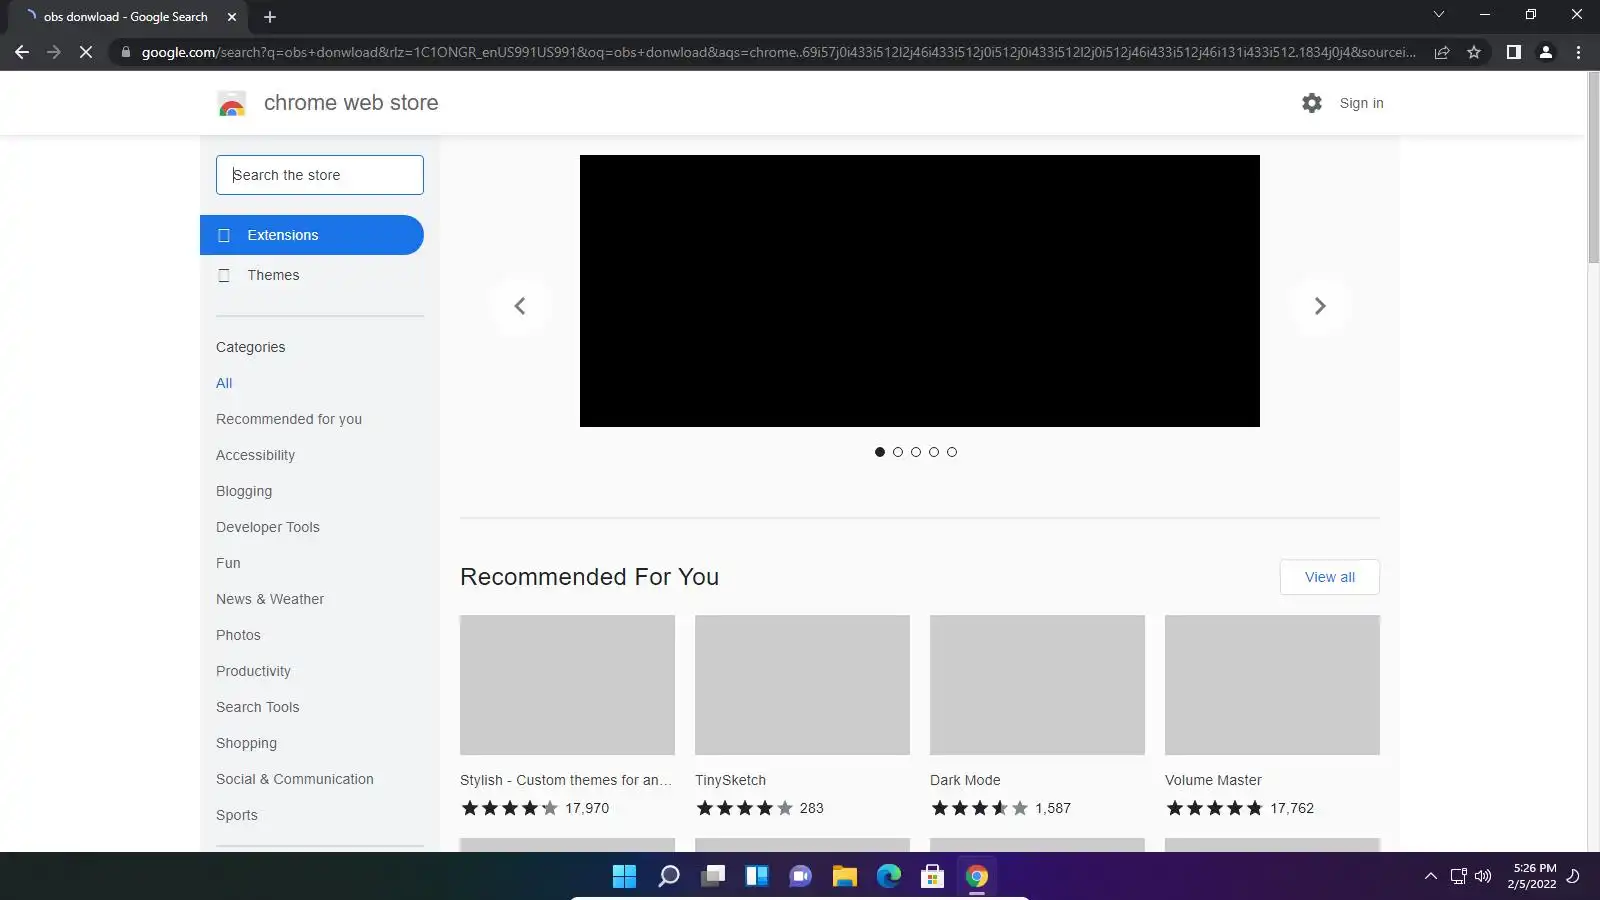Viewport: 1600px width, 900px height.
Task: Open the Windows Start menu
Action: 624,877
